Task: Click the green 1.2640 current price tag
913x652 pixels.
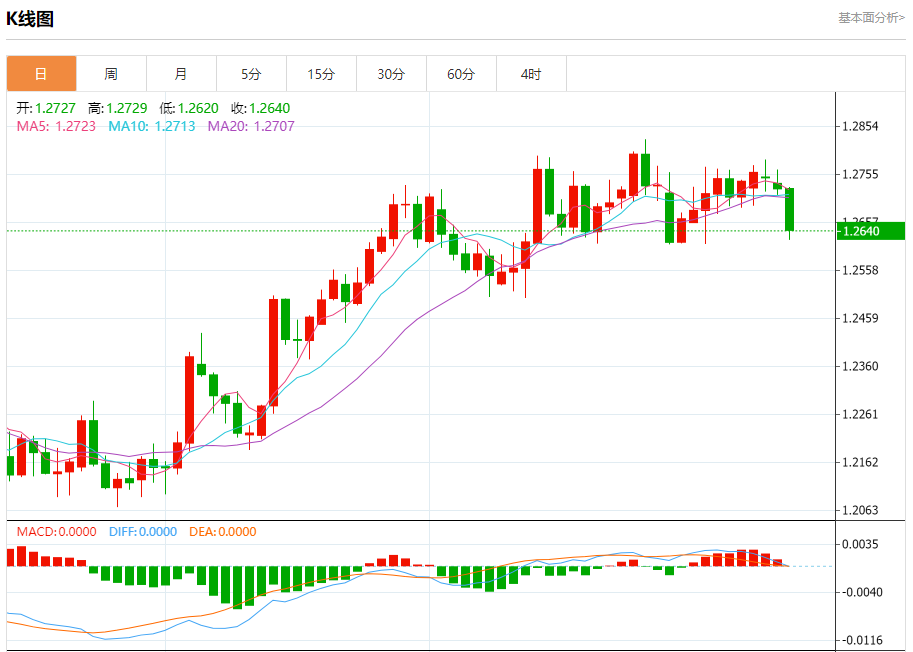Action: (x=871, y=231)
